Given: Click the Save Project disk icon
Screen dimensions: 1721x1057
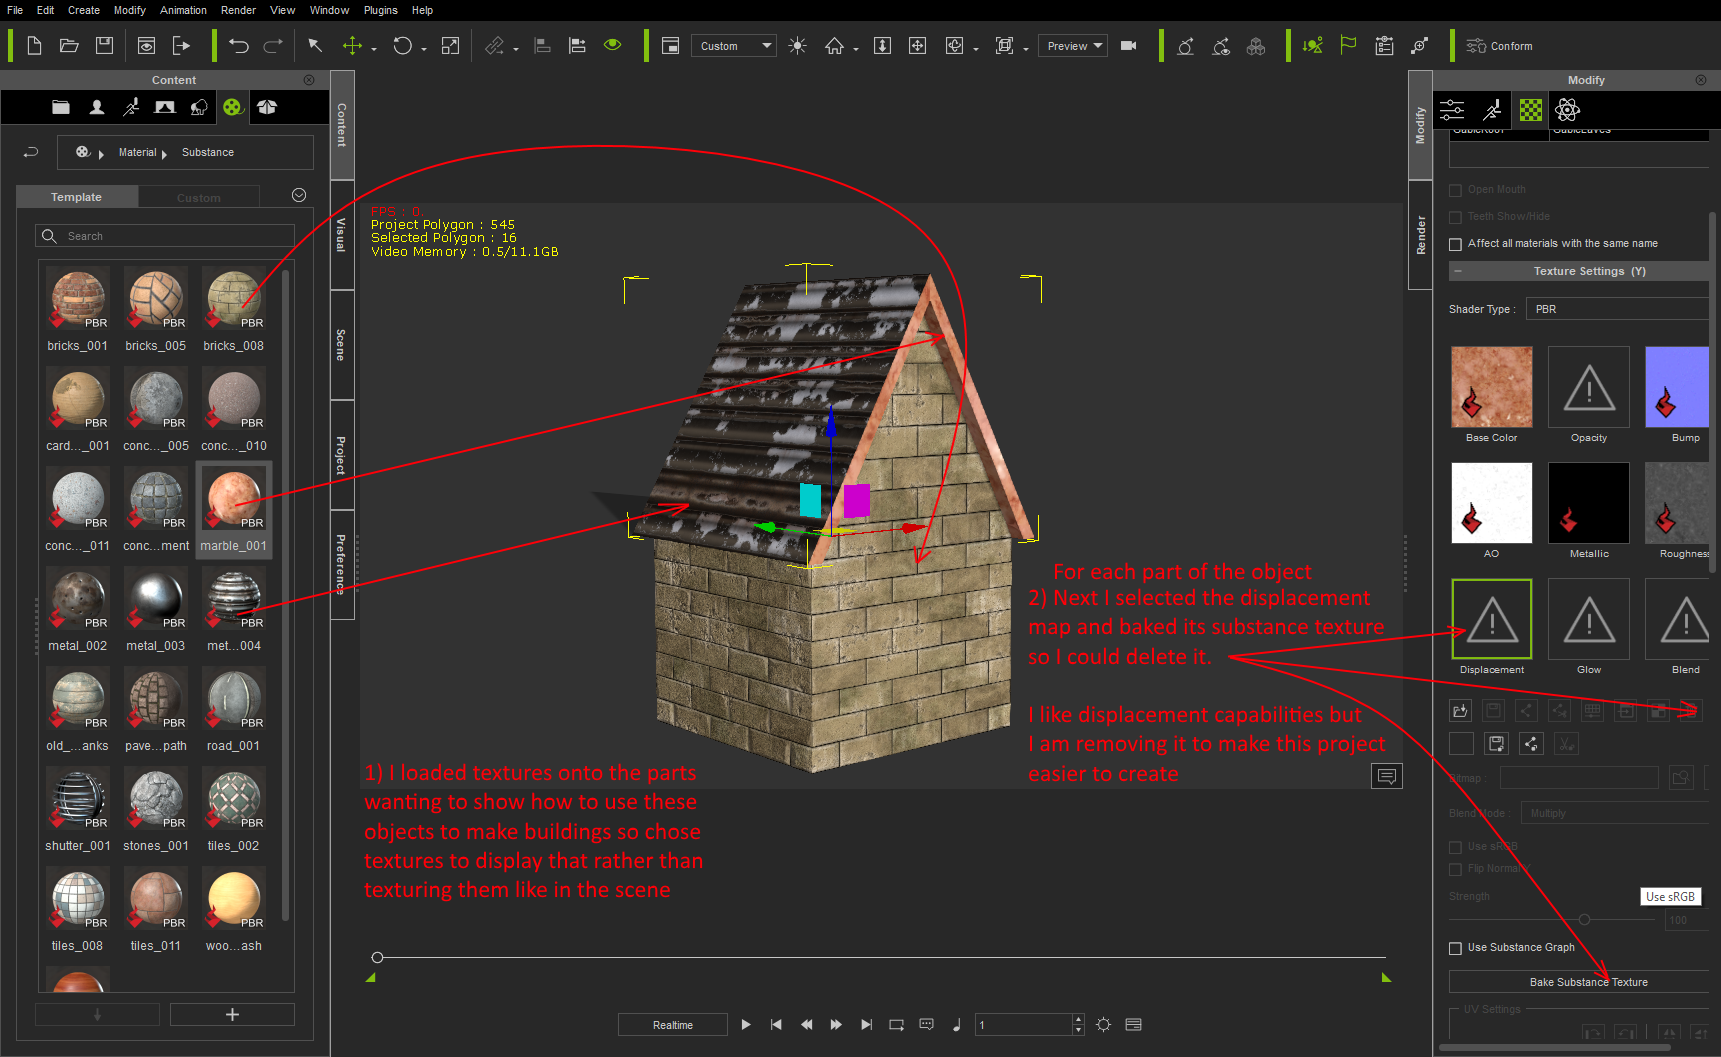Looking at the screenshot, I should click(104, 46).
